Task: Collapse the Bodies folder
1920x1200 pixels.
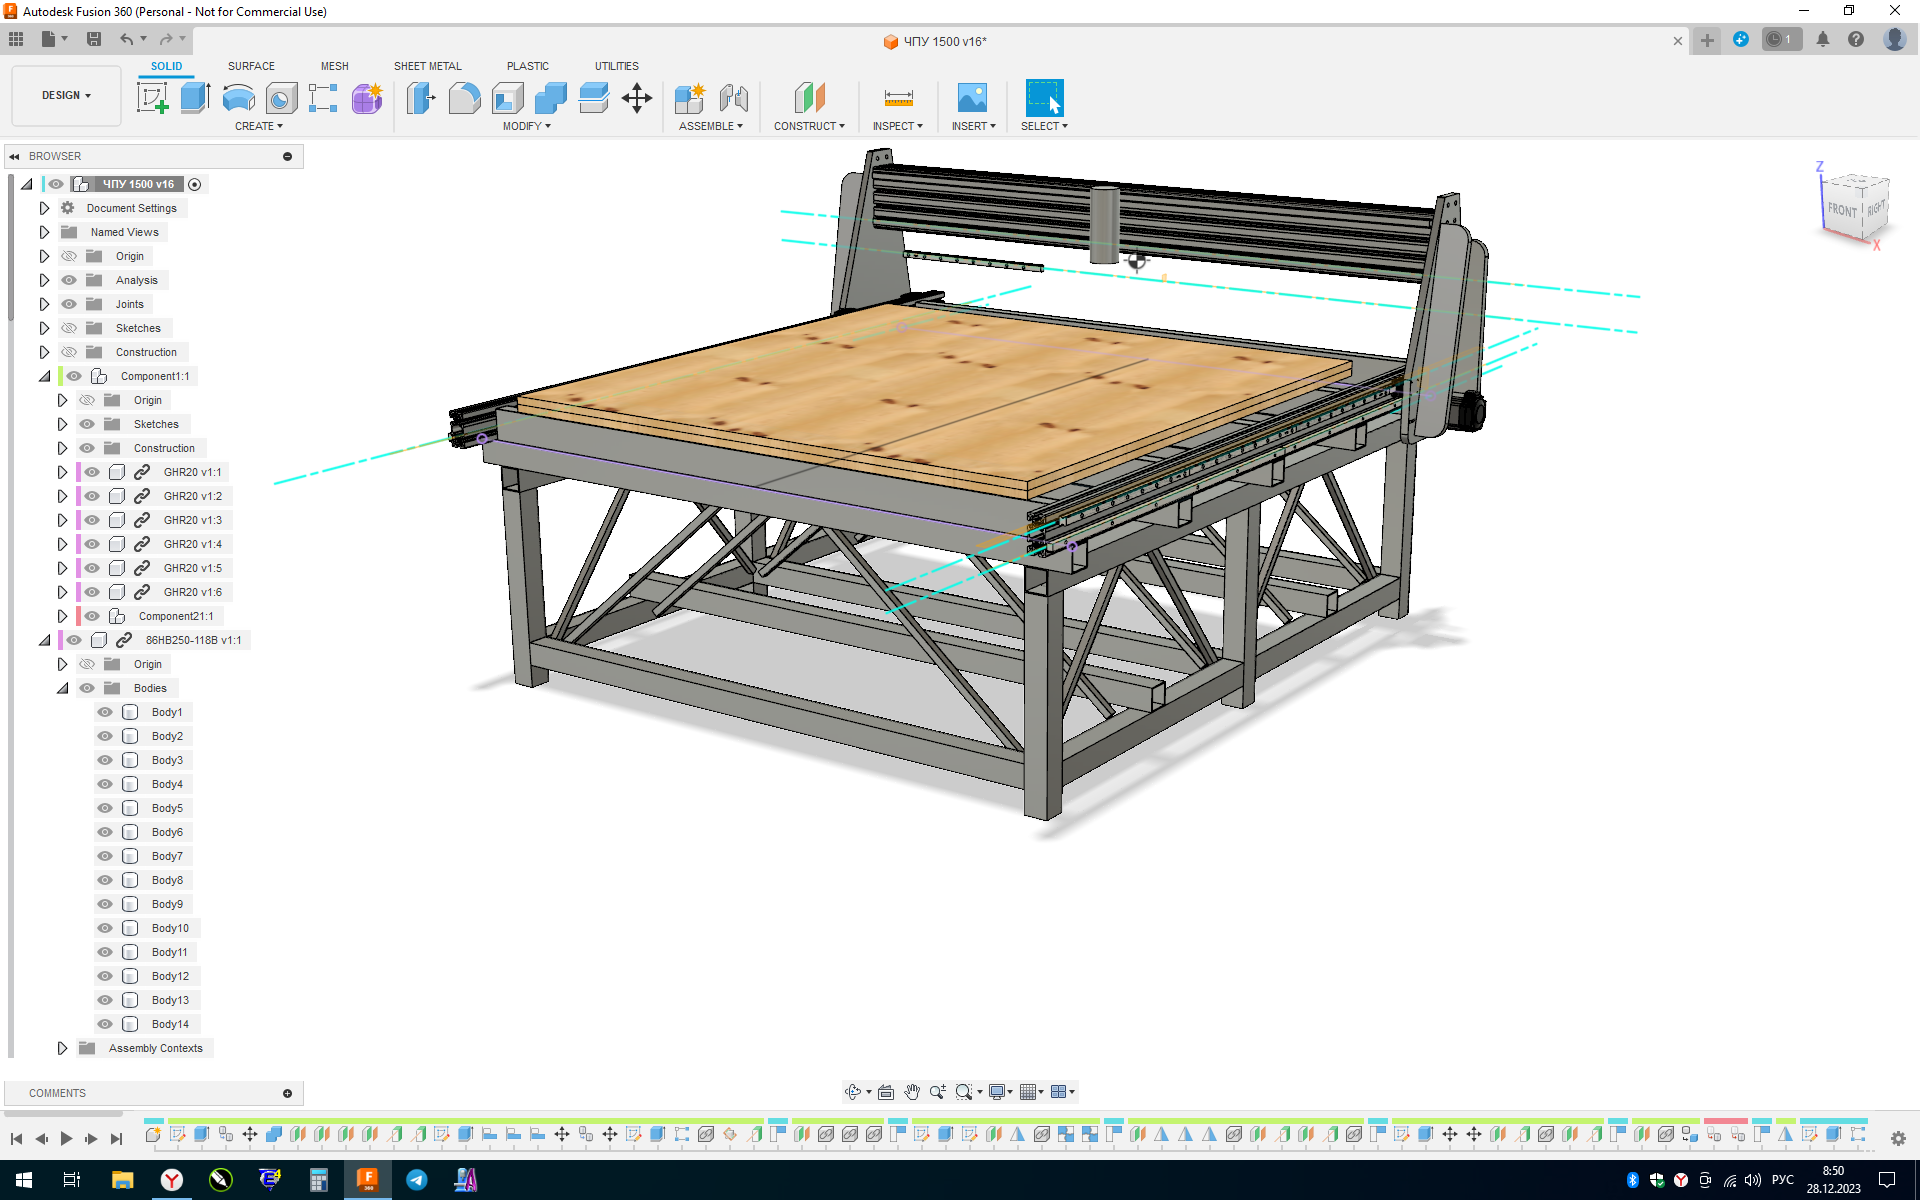Action: click(x=62, y=688)
